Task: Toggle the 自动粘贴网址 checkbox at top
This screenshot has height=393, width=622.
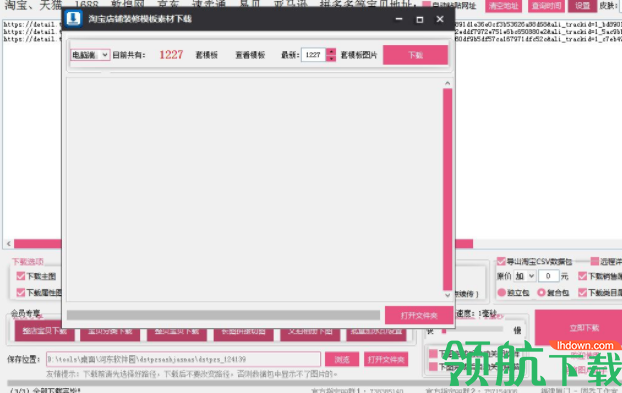Action: pyautogui.click(x=426, y=5)
